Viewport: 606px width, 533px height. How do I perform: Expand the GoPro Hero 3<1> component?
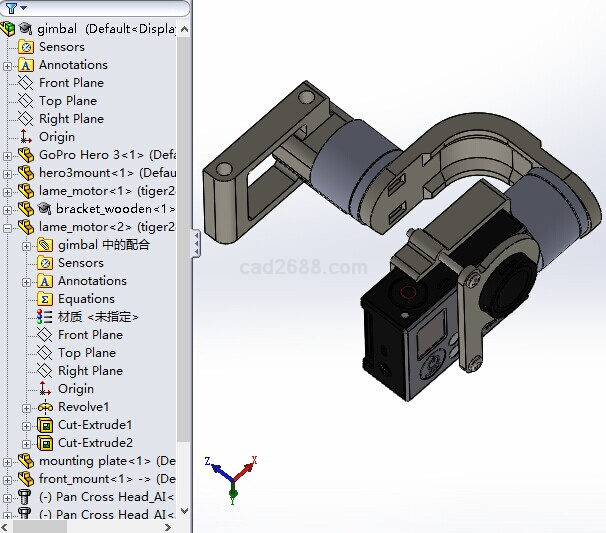pyautogui.click(x=8, y=155)
